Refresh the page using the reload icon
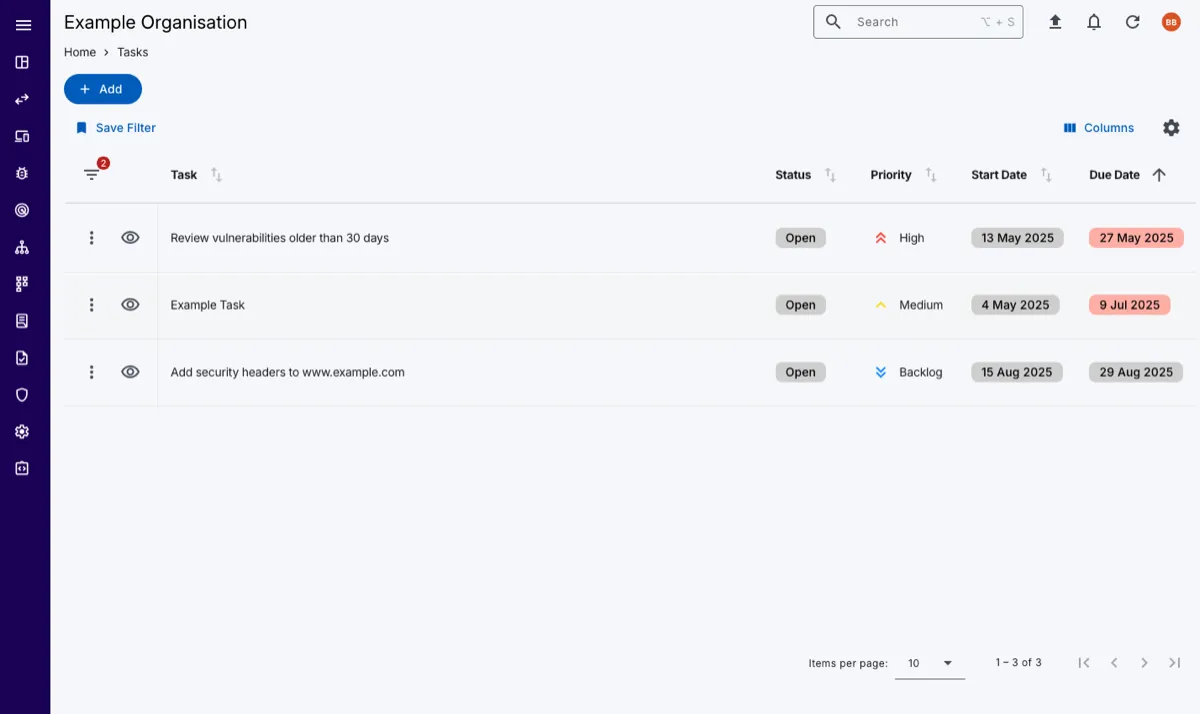Screen dimensions: 1200x714 coord(1132,22)
